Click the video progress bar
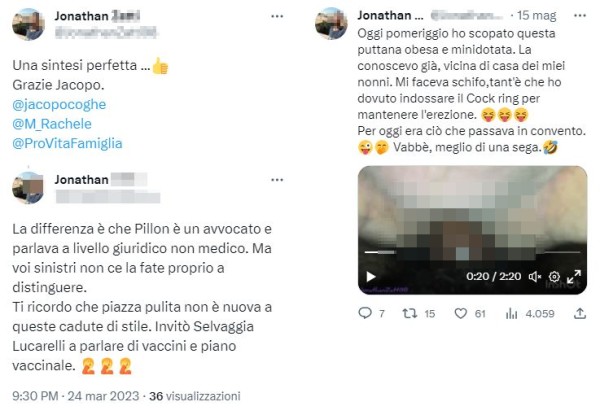The height and width of the screenshot is (415, 600). point(472,252)
